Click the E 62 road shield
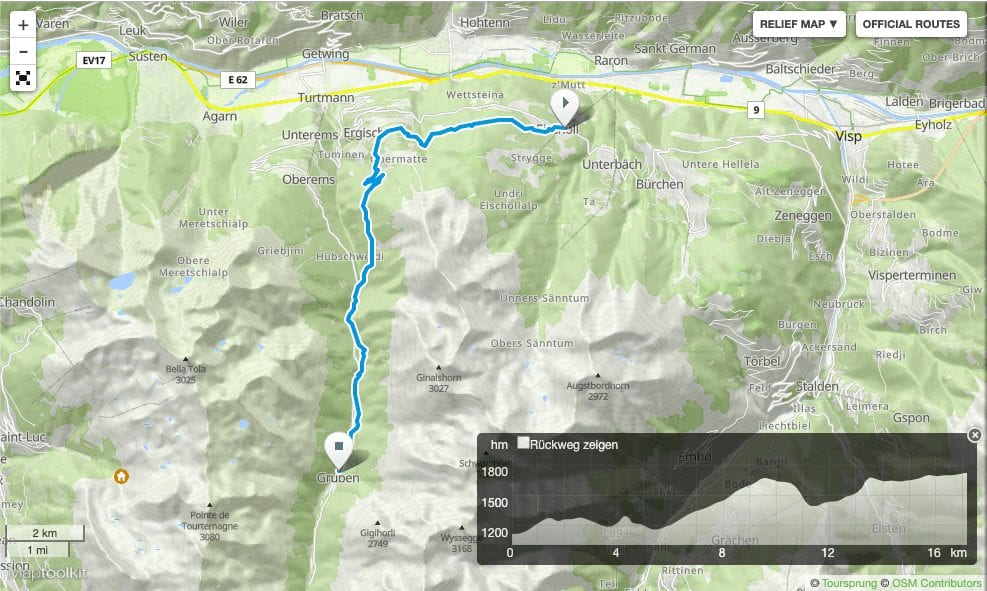This screenshot has height=591, width=987. pos(238,80)
